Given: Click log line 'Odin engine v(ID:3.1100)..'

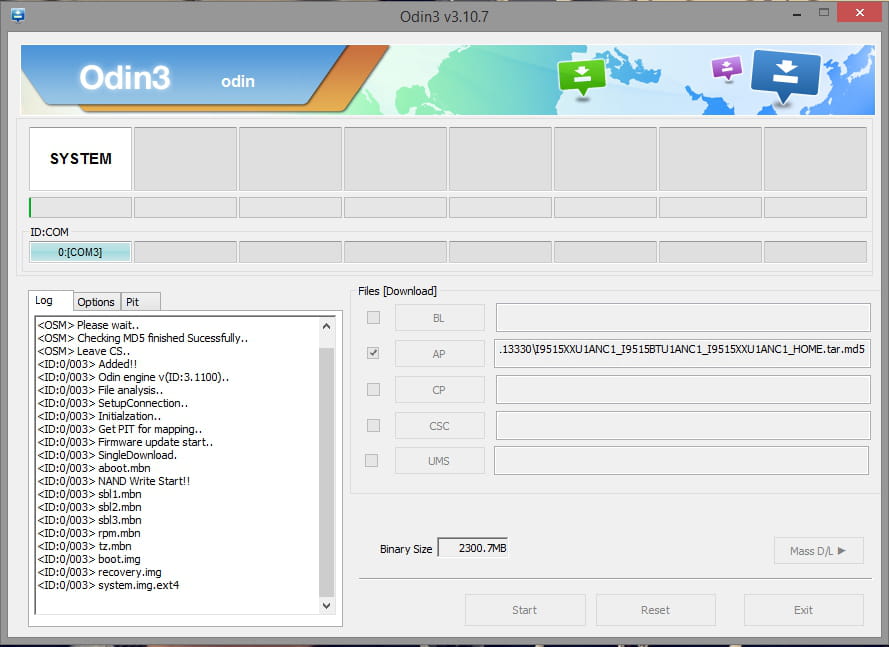Looking at the screenshot, I should point(133,377).
